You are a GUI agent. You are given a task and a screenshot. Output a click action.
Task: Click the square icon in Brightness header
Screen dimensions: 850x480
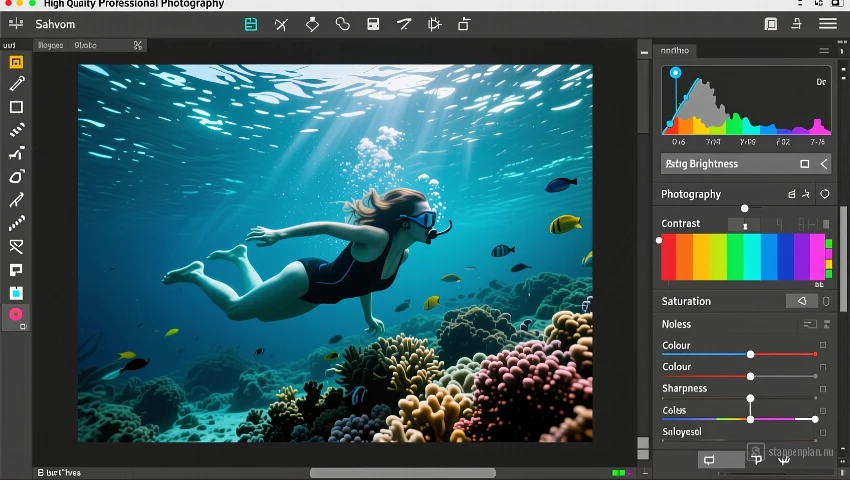(x=804, y=164)
